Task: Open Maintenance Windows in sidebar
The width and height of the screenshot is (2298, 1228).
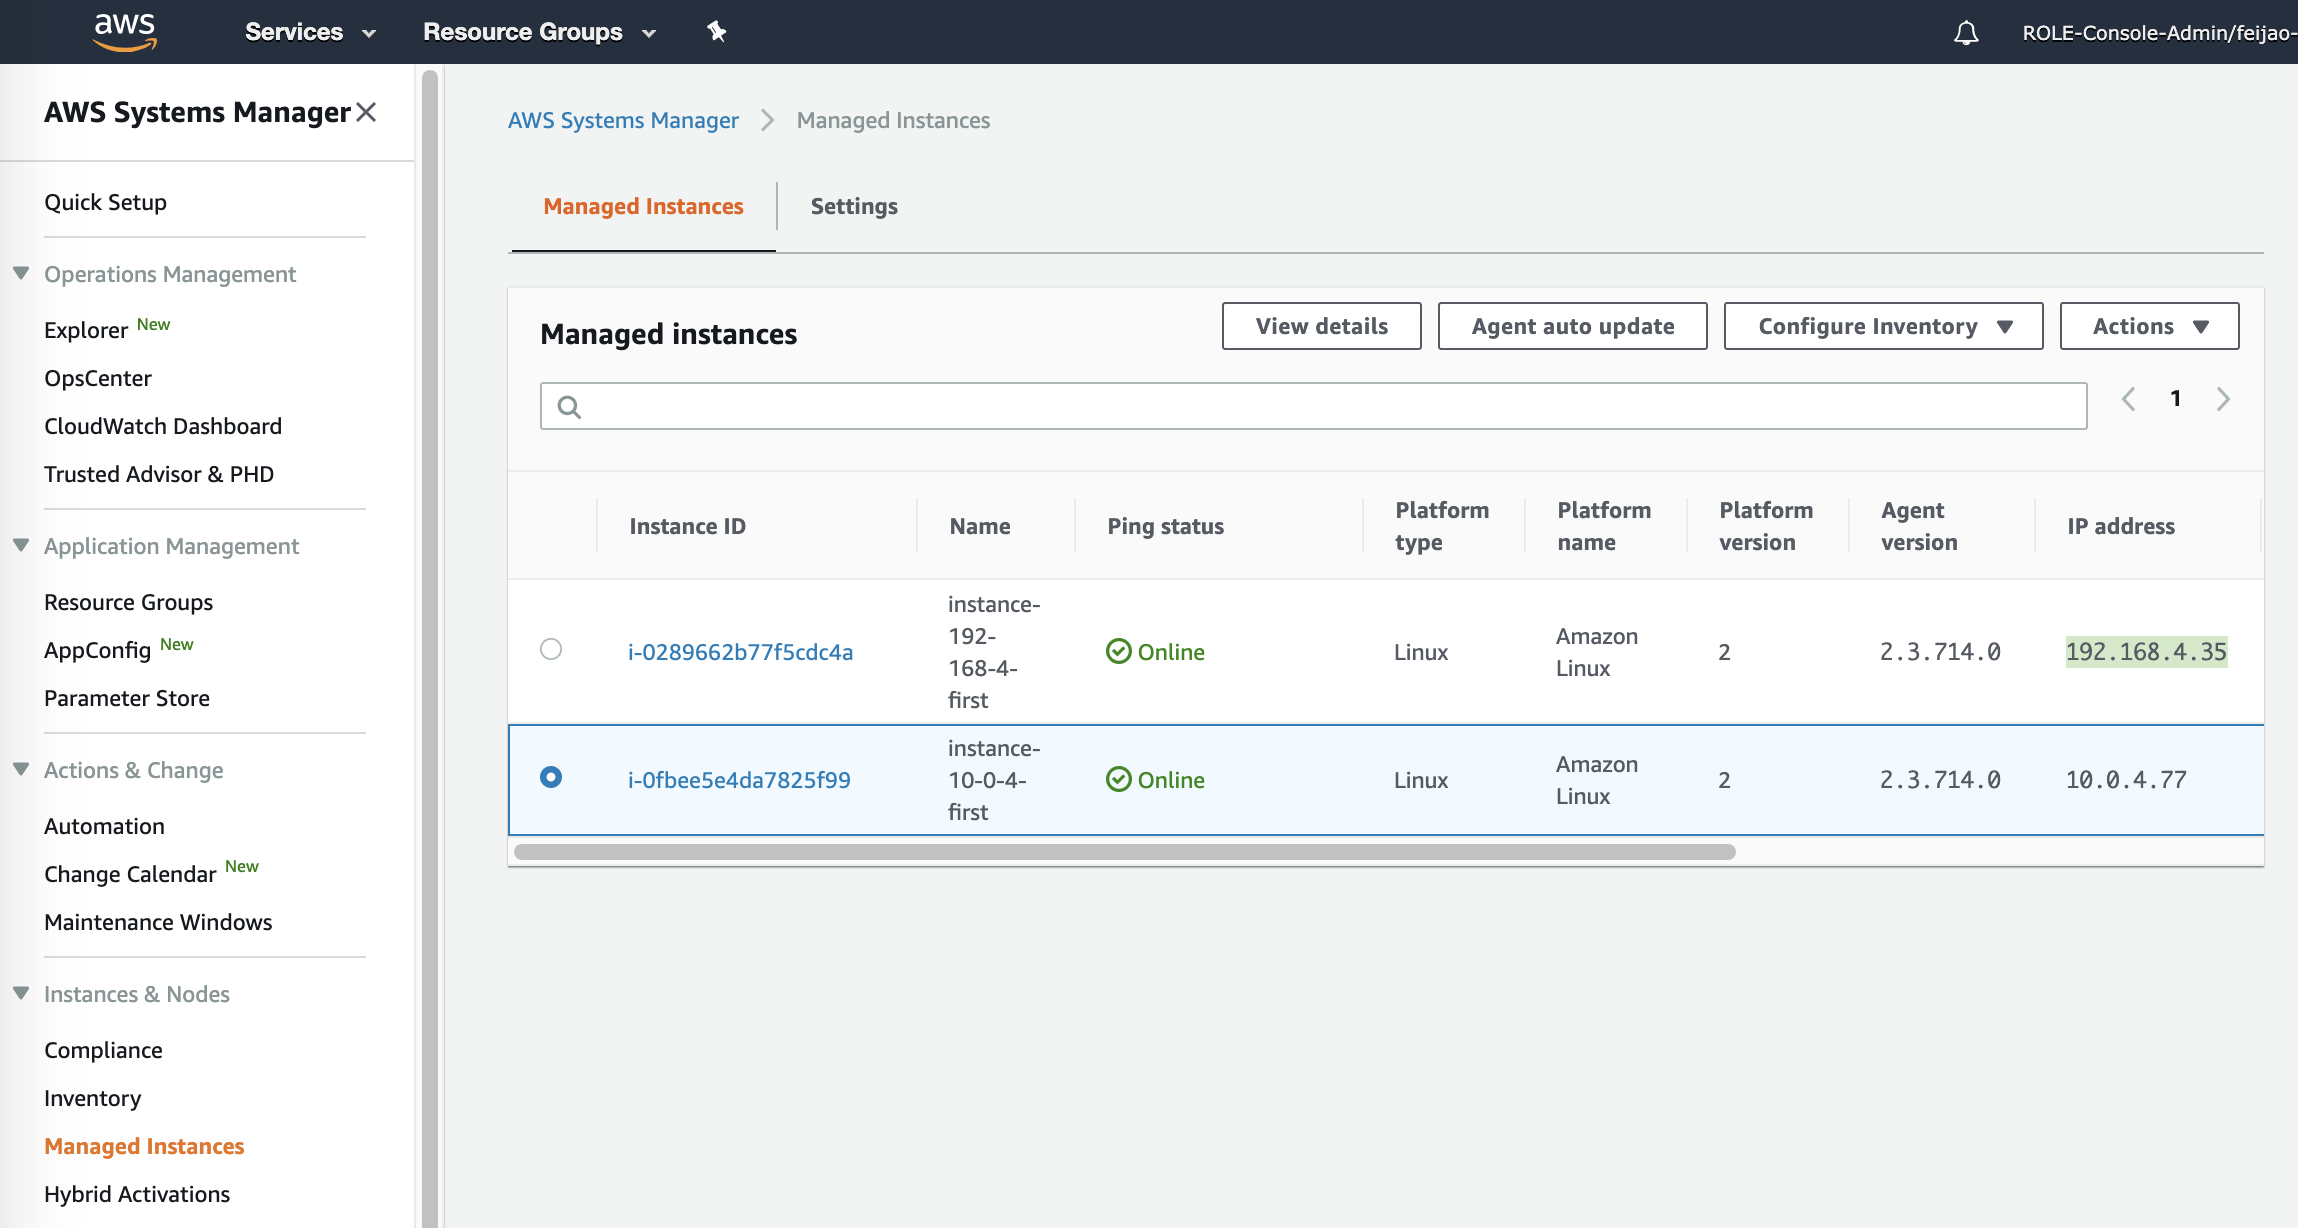Action: [x=158, y=922]
